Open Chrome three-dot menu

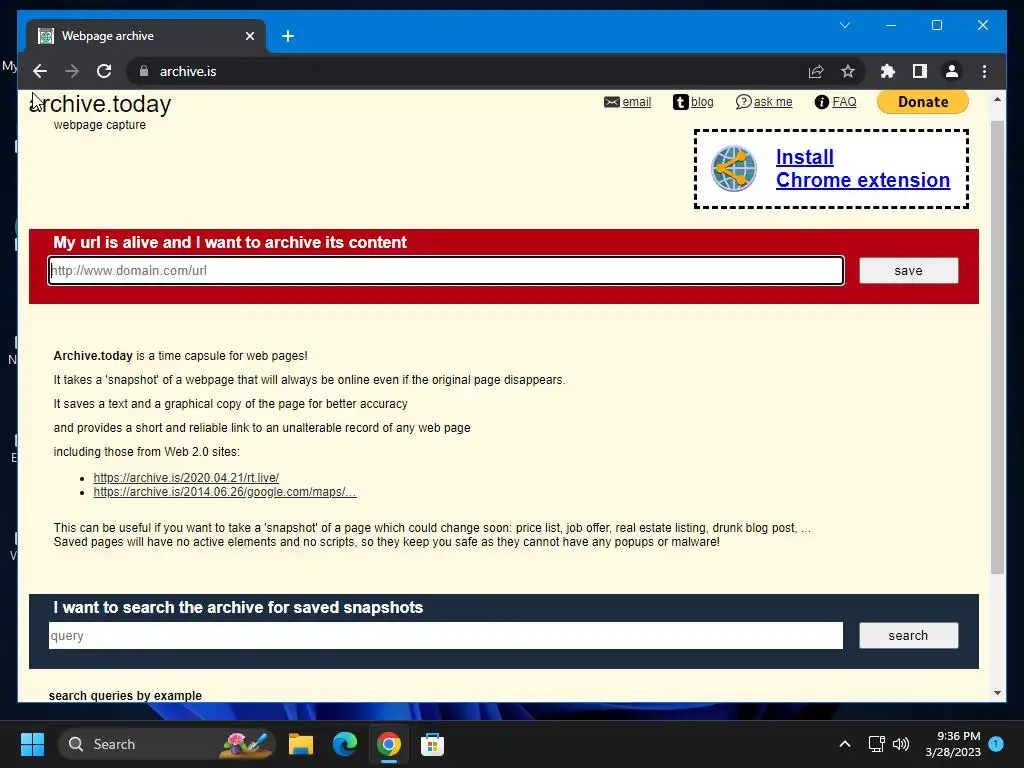coord(984,71)
